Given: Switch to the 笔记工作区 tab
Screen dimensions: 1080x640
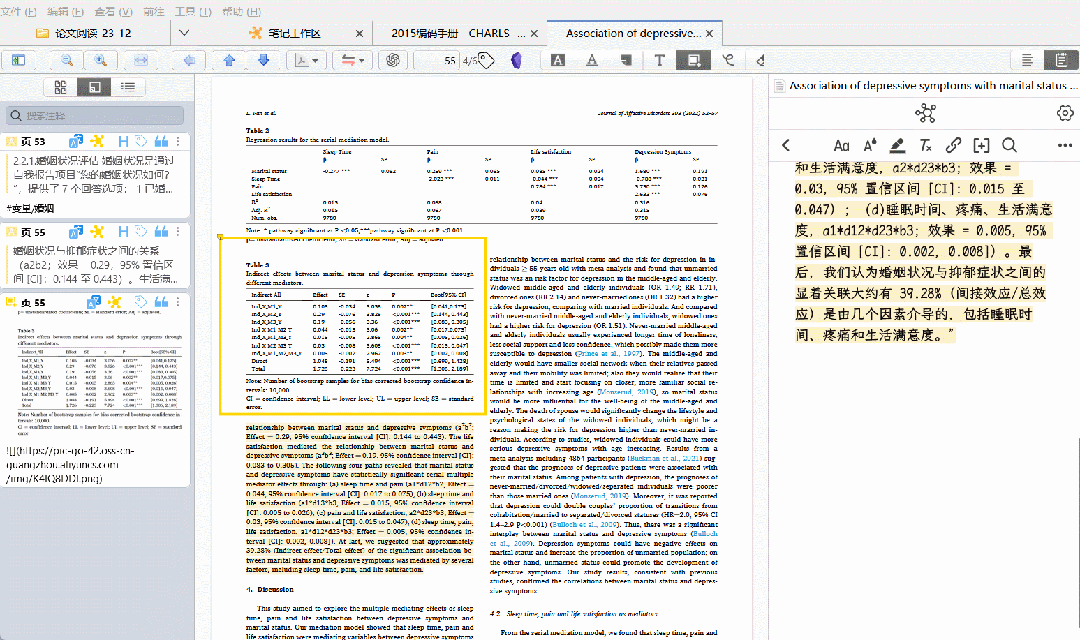Looking at the screenshot, I should pos(294,33).
